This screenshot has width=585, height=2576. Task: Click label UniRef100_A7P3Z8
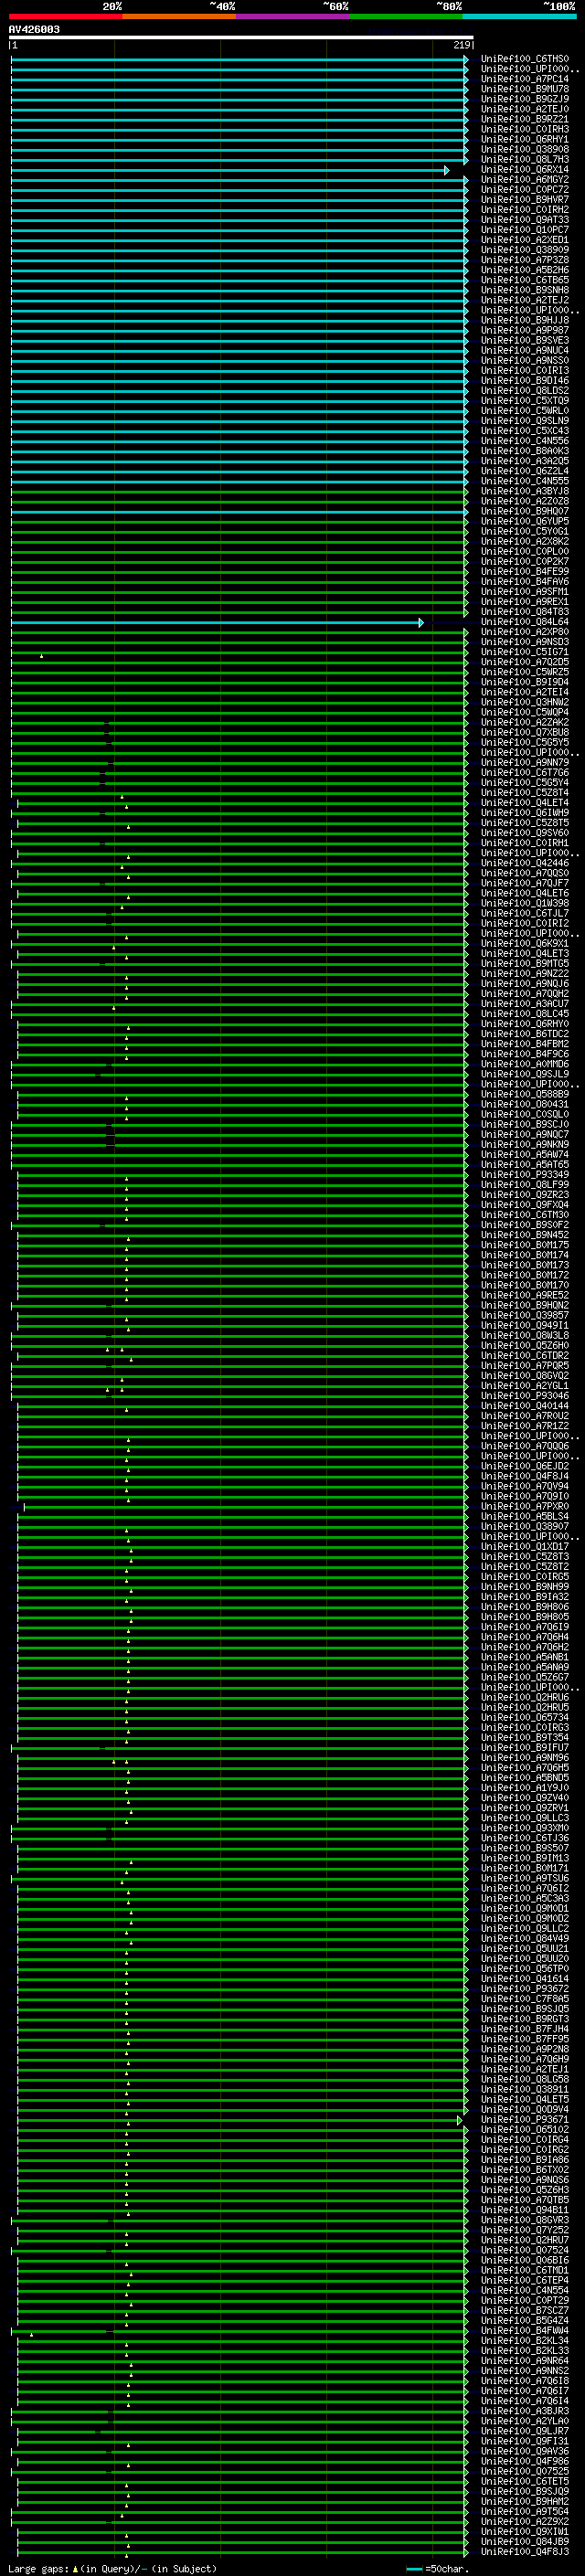(525, 260)
